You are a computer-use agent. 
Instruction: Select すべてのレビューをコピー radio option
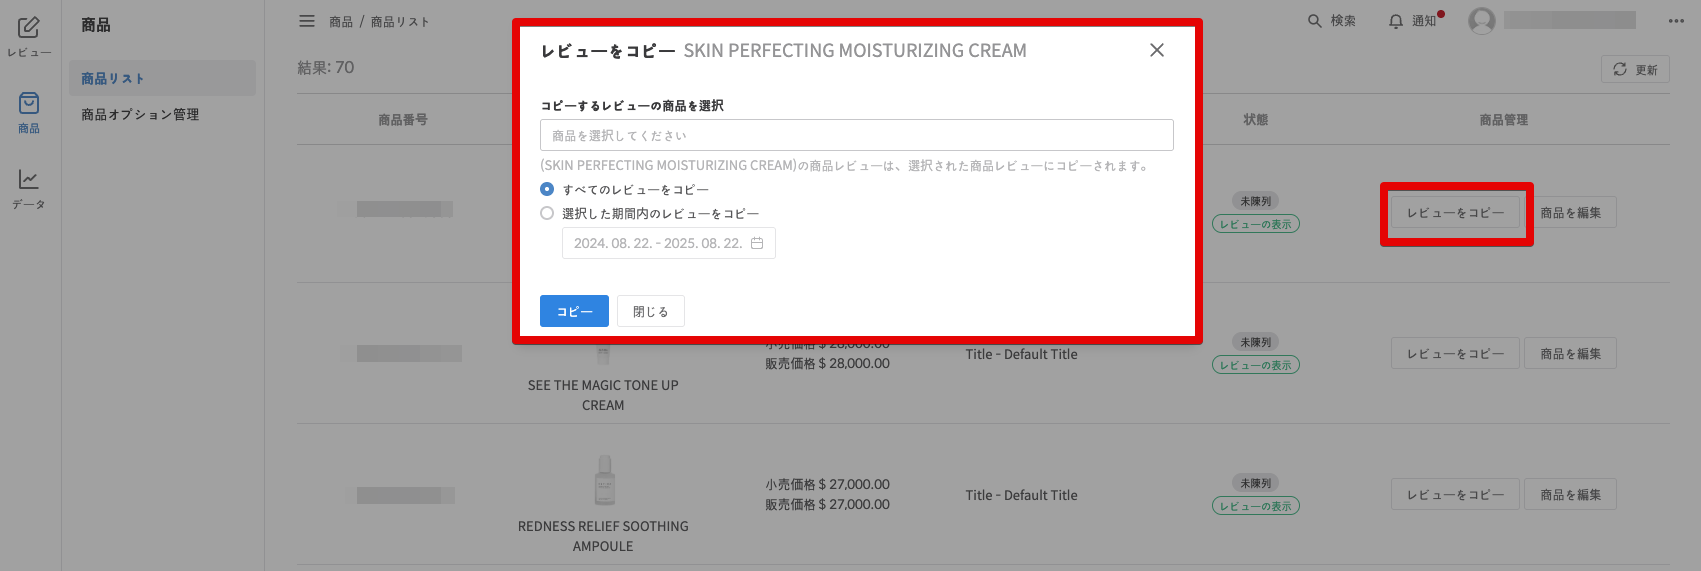click(x=547, y=189)
